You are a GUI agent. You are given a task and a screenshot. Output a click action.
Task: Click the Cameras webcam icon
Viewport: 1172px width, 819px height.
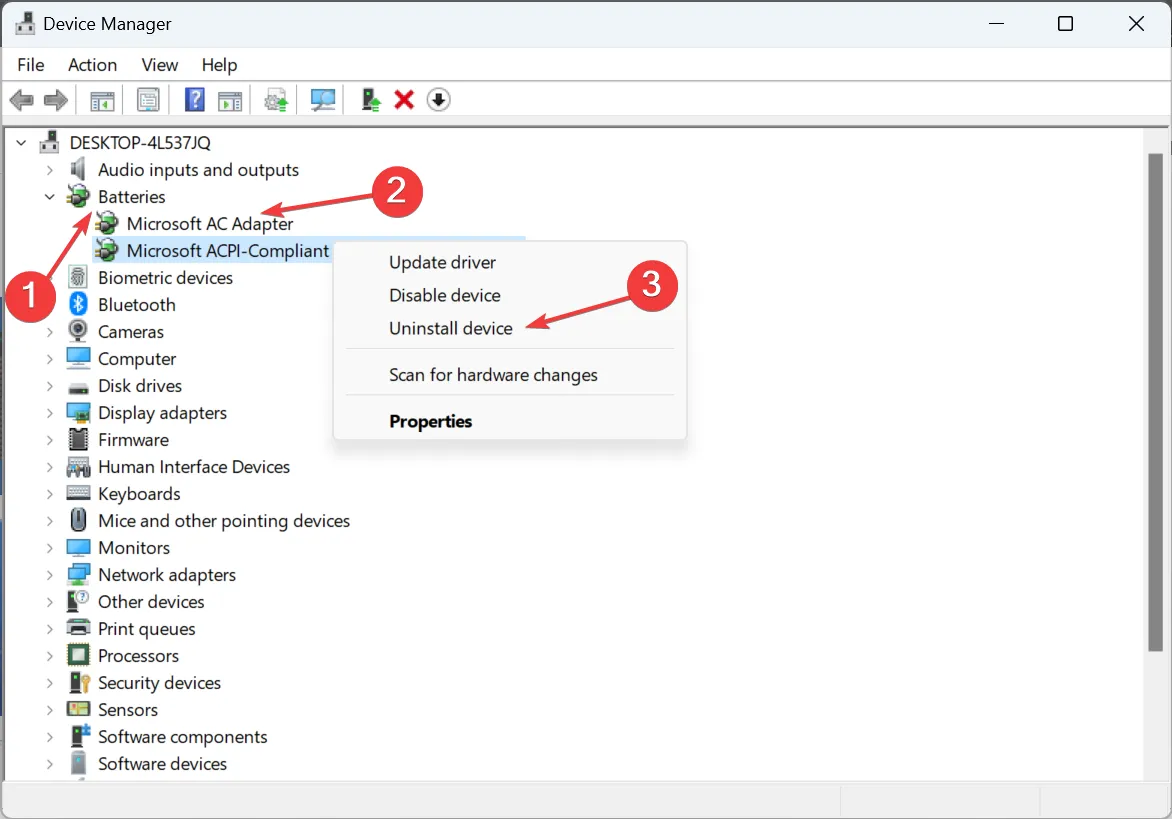[78, 331]
